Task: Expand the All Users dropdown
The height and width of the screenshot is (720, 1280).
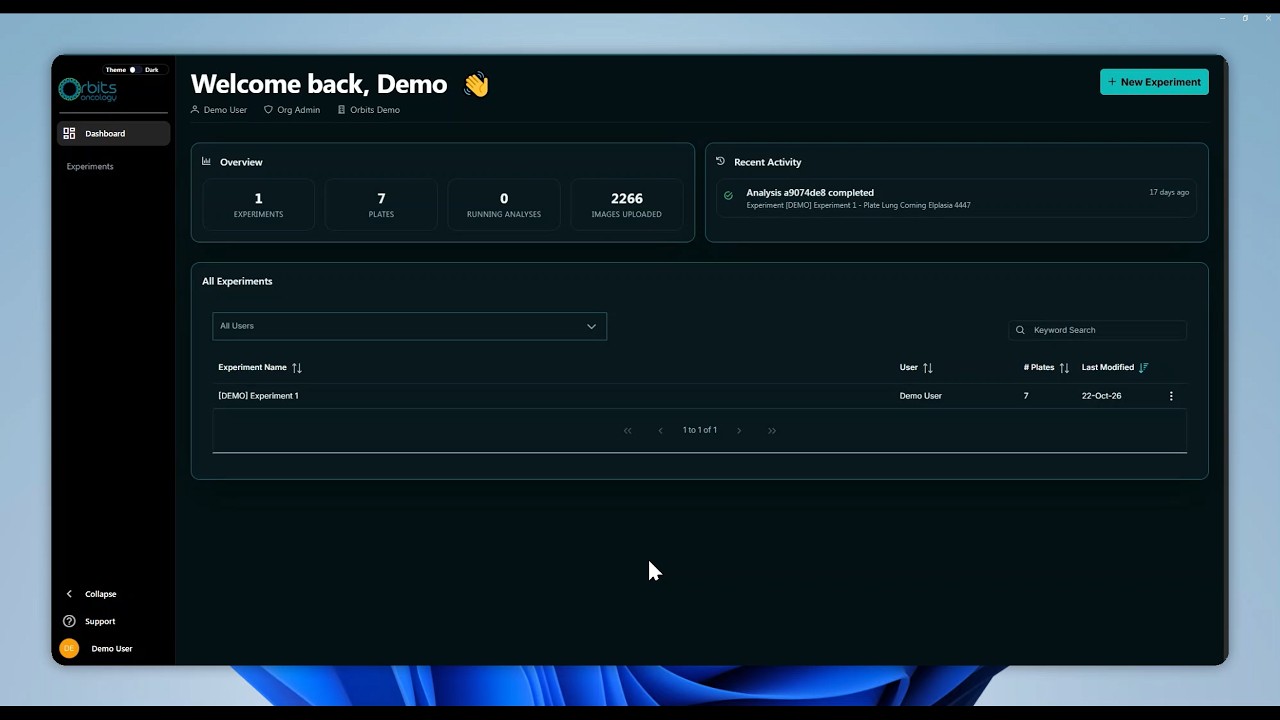Action: click(409, 326)
